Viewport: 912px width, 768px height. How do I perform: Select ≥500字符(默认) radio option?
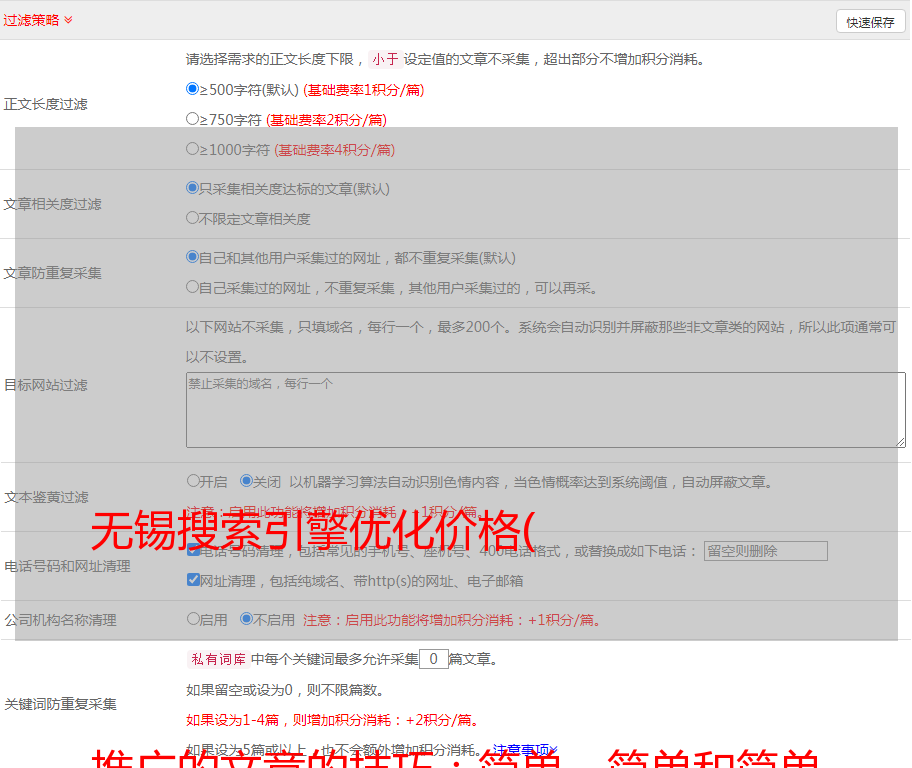pyautogui.click(x=192, y=89)
